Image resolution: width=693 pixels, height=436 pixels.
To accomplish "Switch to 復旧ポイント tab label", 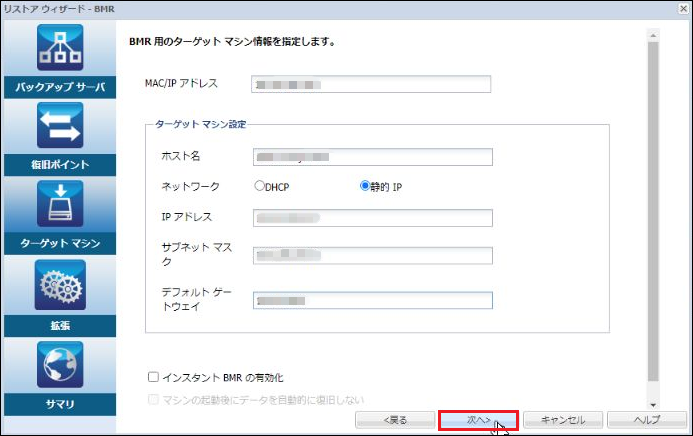I will pos(60,165).
